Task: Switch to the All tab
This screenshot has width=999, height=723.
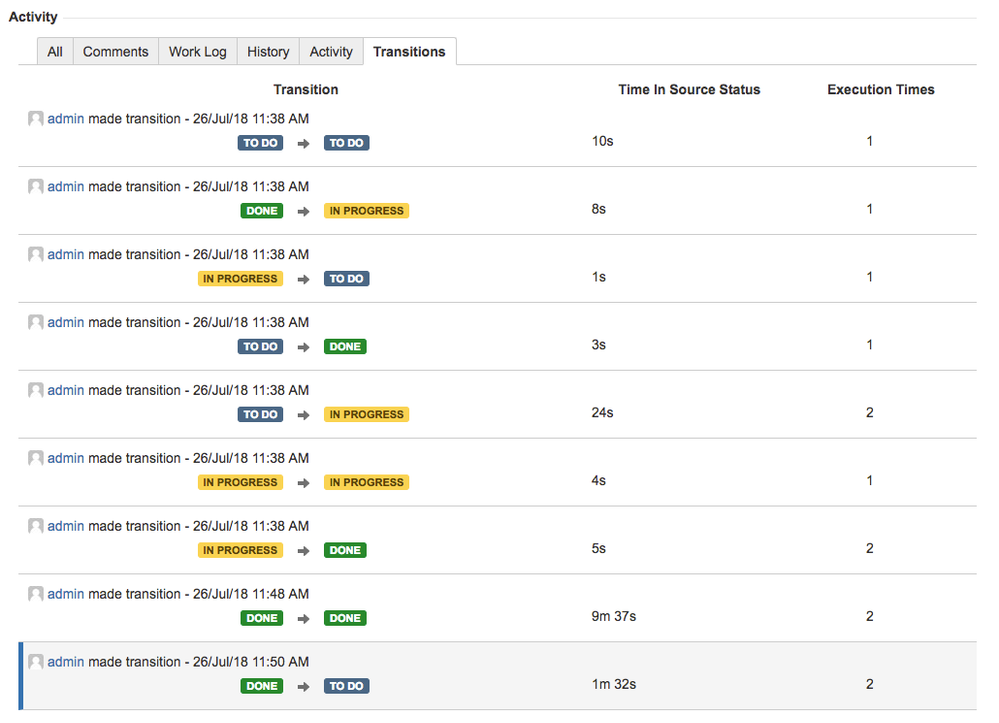Action: (x=55, y=52)
